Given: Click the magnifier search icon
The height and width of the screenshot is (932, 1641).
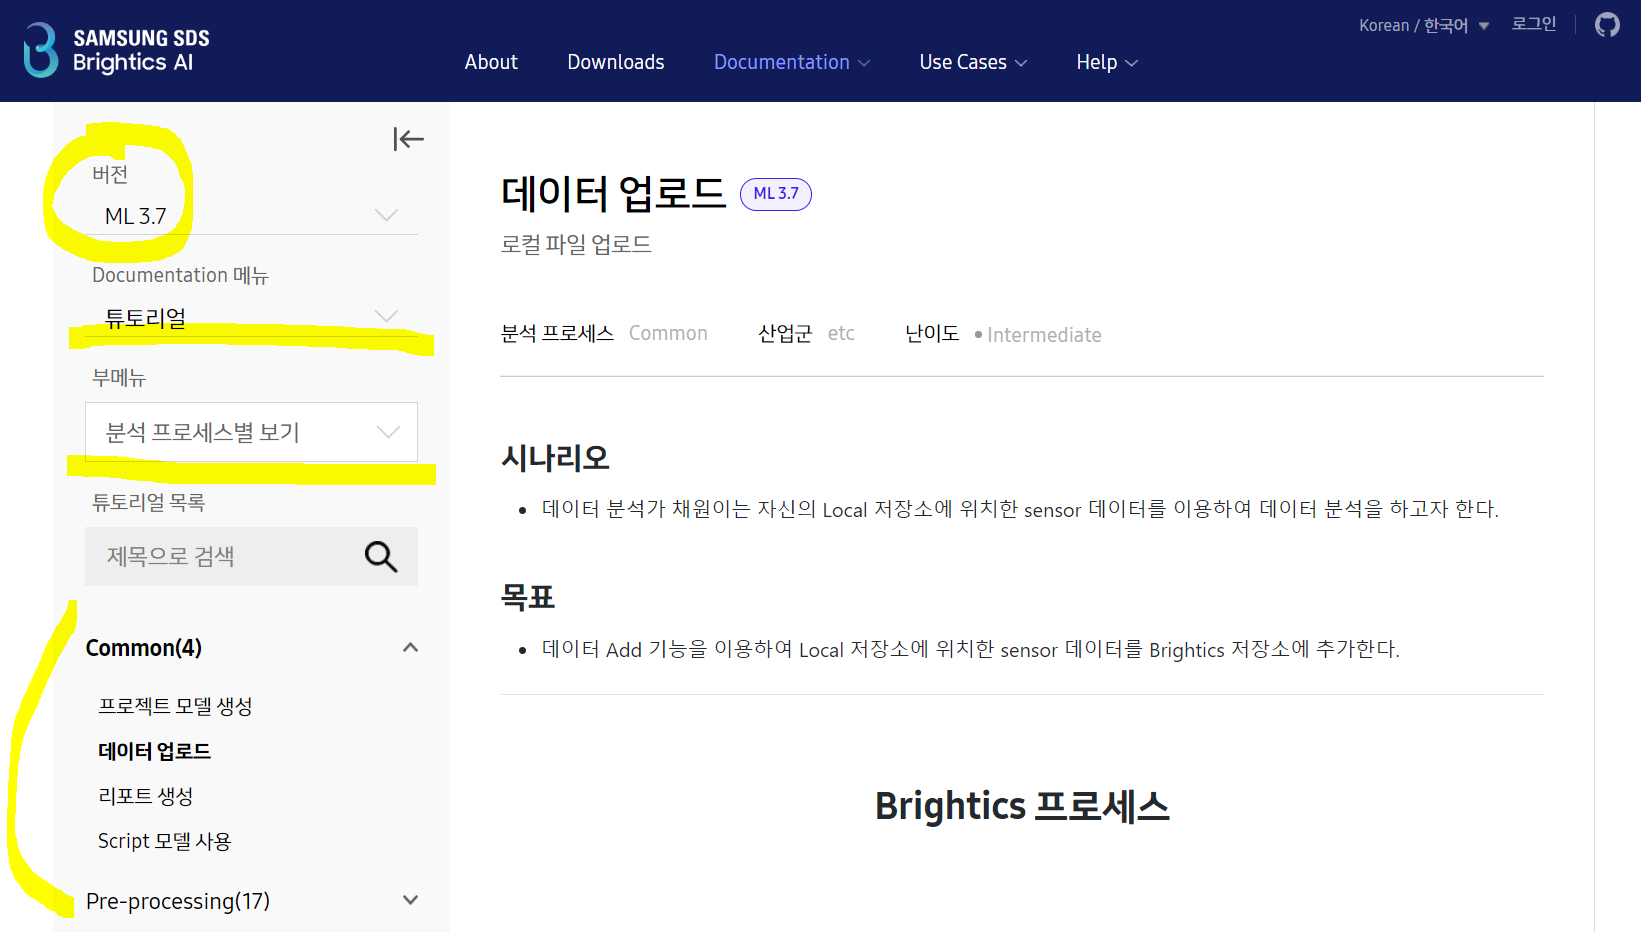Looking at the screenshot, I should coord(381,556).
